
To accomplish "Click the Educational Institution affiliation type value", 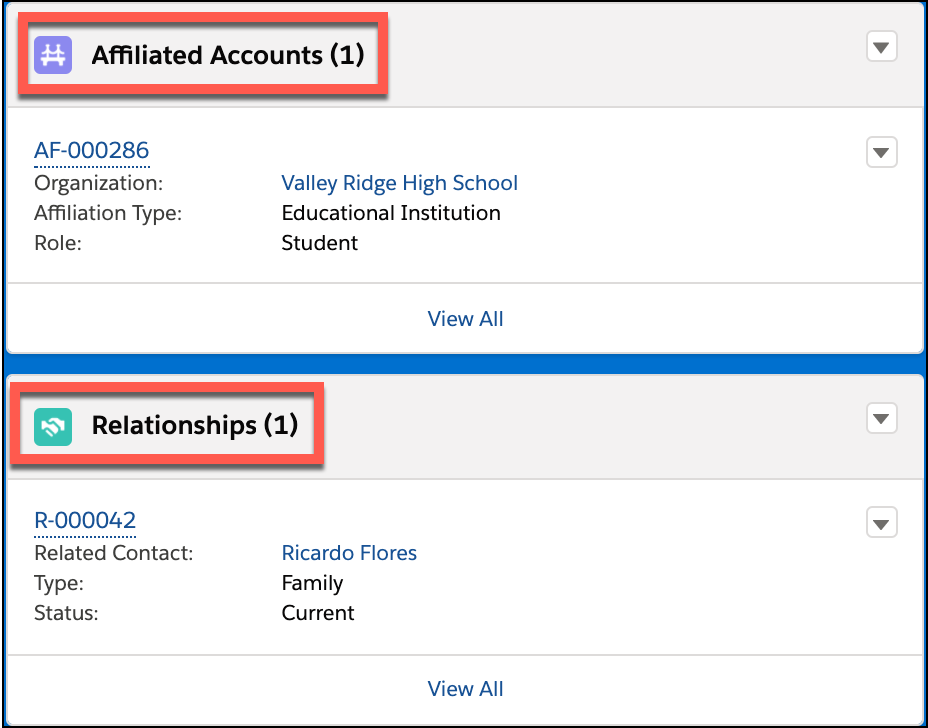I will pos(391,213).
